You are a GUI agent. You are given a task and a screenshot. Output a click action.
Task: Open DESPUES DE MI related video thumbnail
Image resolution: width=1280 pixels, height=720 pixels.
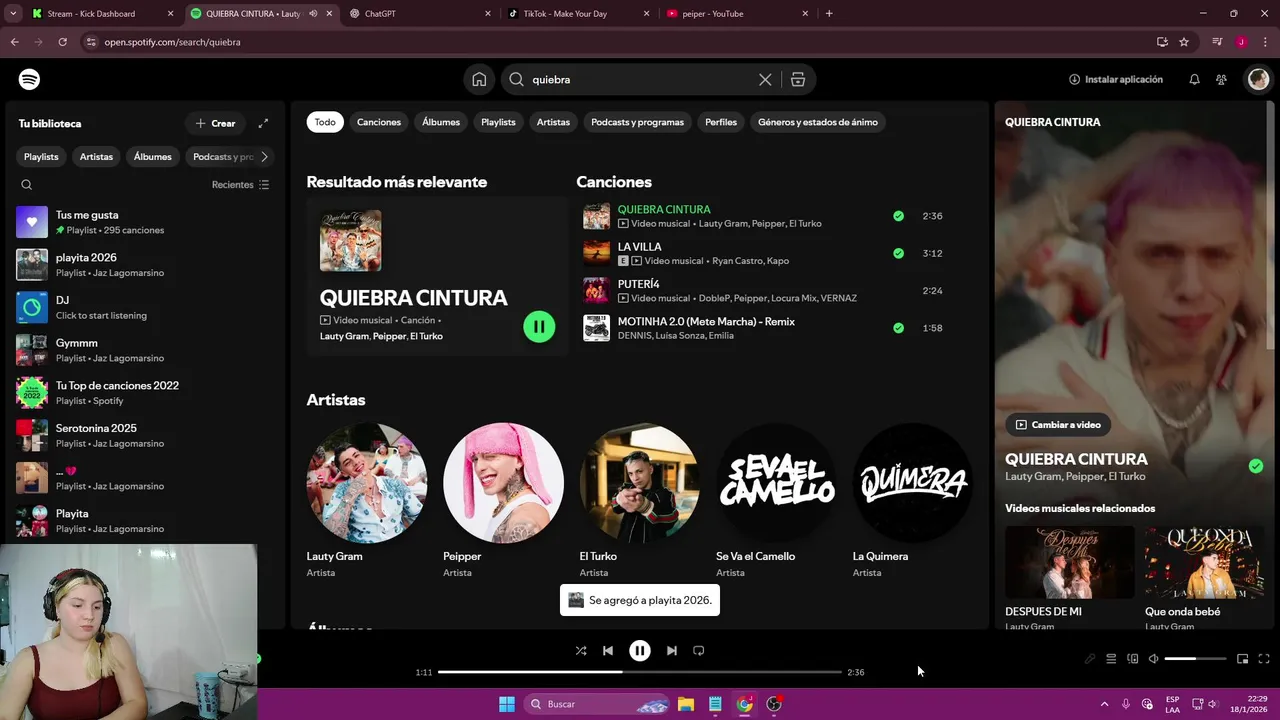point(1070,562)
